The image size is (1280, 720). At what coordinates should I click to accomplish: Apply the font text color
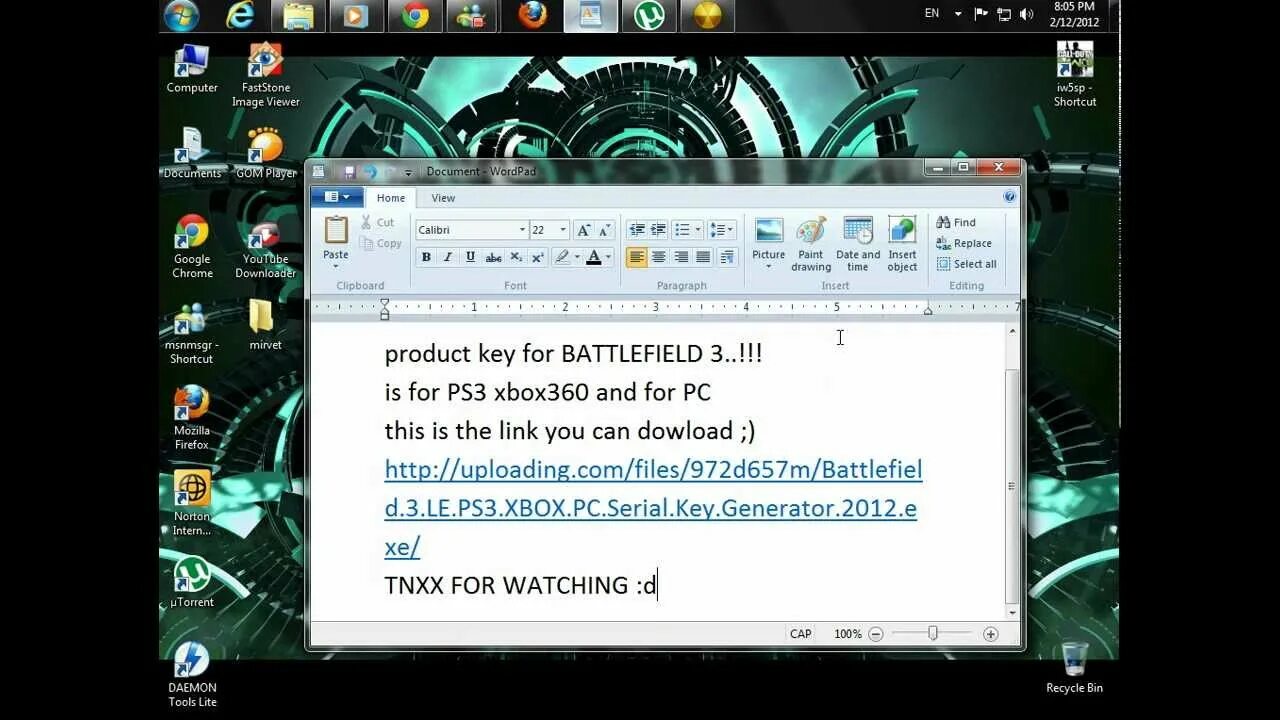click(x=594, y=257)
